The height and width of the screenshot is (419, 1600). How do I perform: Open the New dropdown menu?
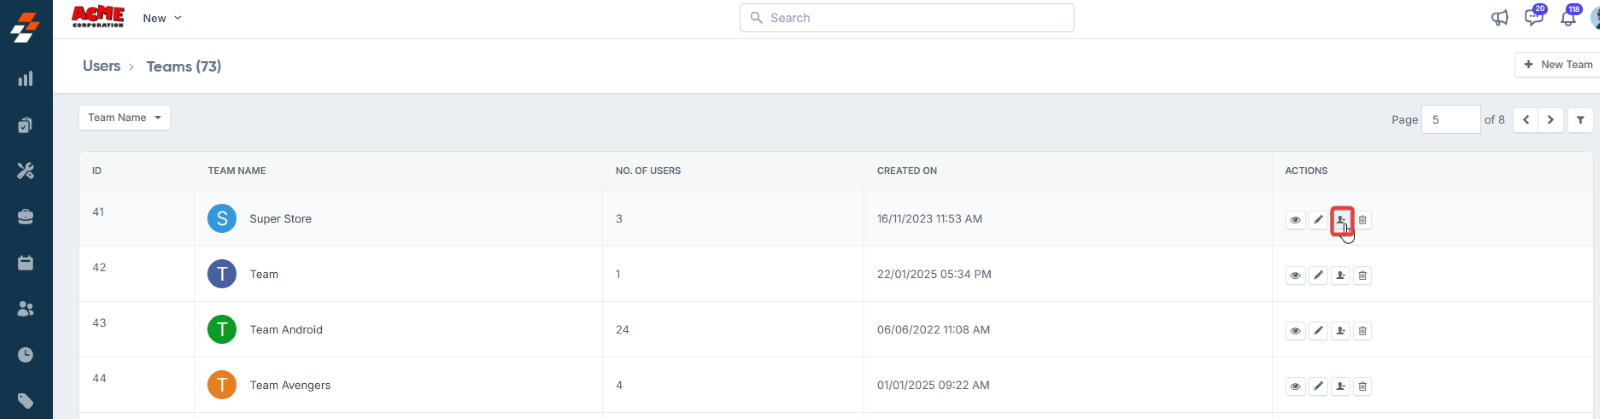(x=162, y=18)
